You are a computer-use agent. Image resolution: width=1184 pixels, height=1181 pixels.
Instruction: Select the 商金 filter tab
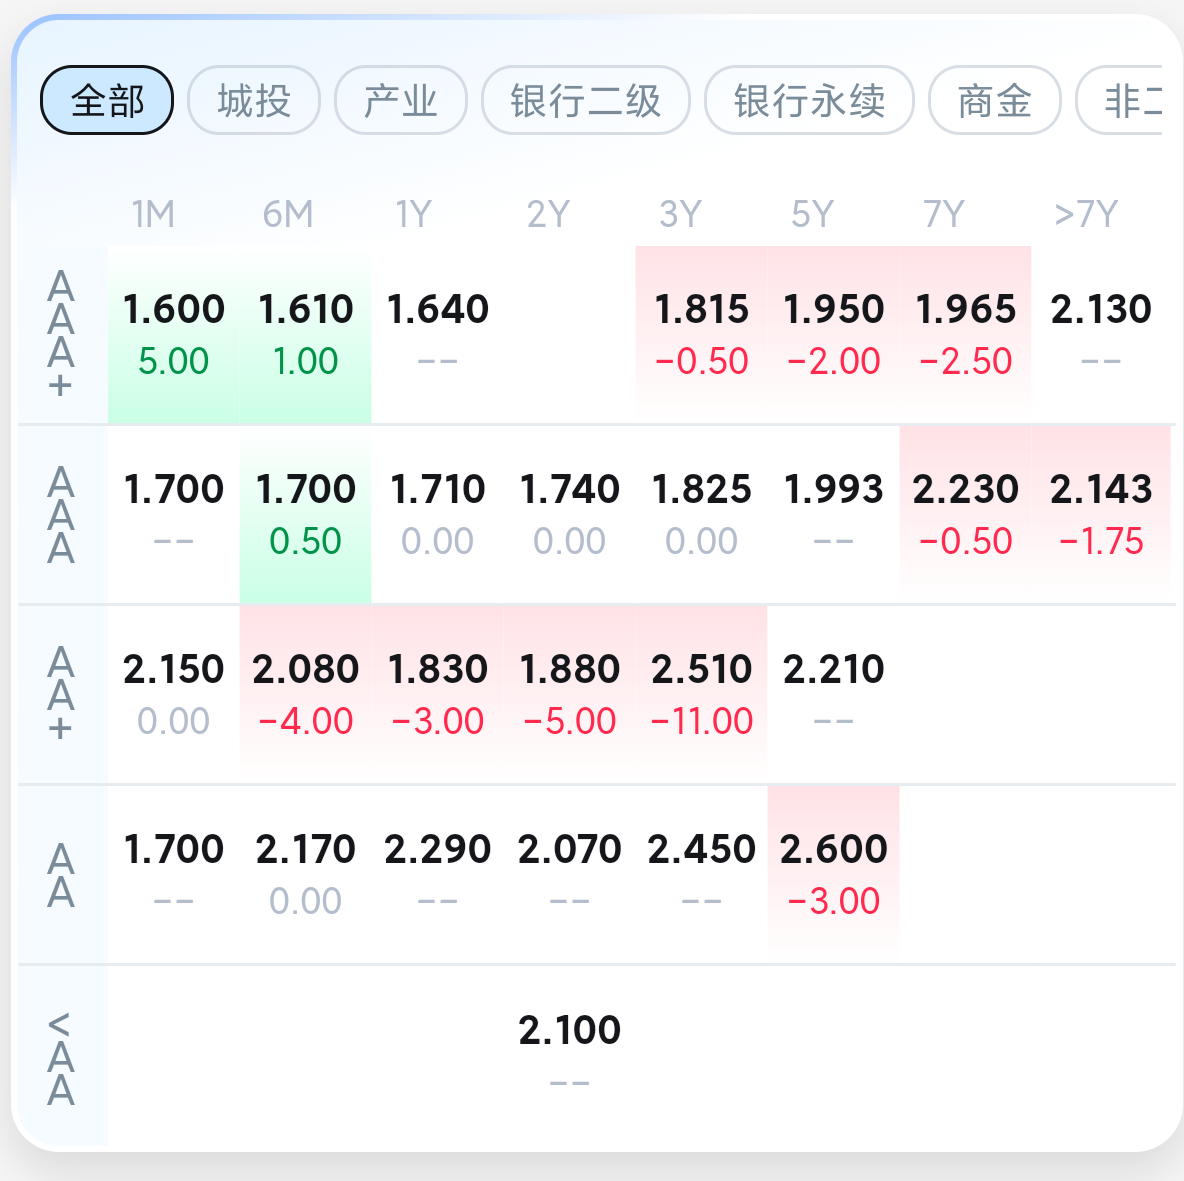coord(994,100)
